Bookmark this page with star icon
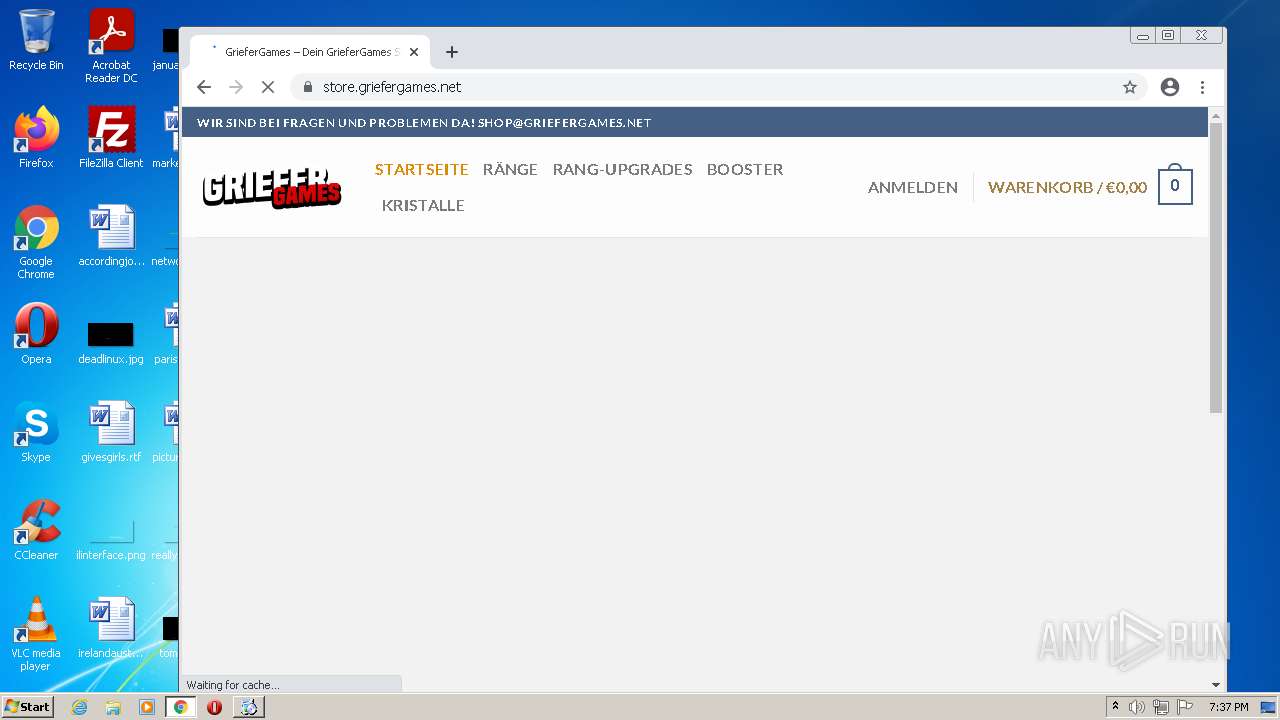 [1130, 87]
